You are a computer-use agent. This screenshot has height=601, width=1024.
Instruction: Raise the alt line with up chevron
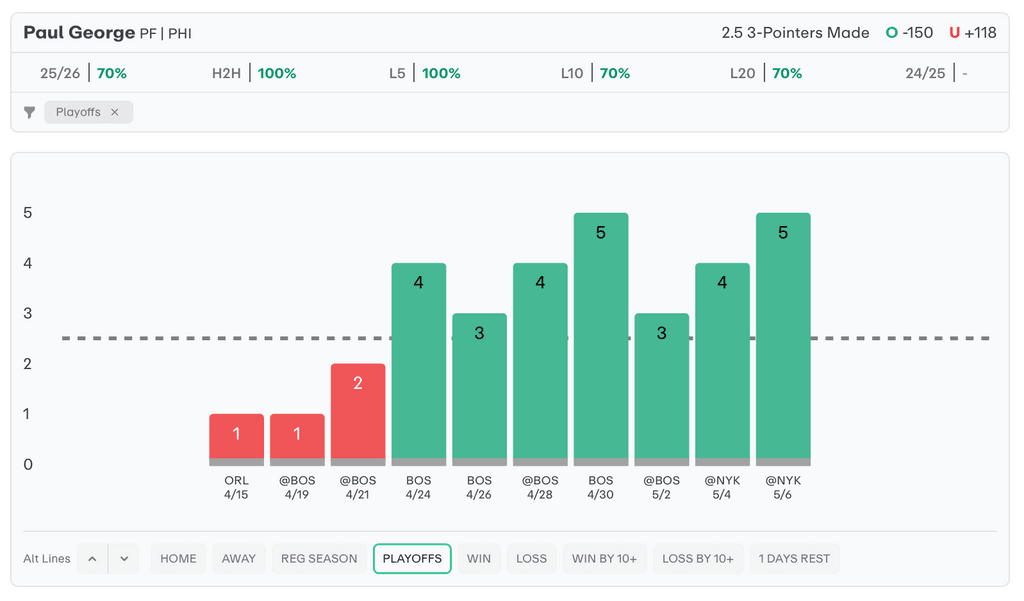point(92,559)
